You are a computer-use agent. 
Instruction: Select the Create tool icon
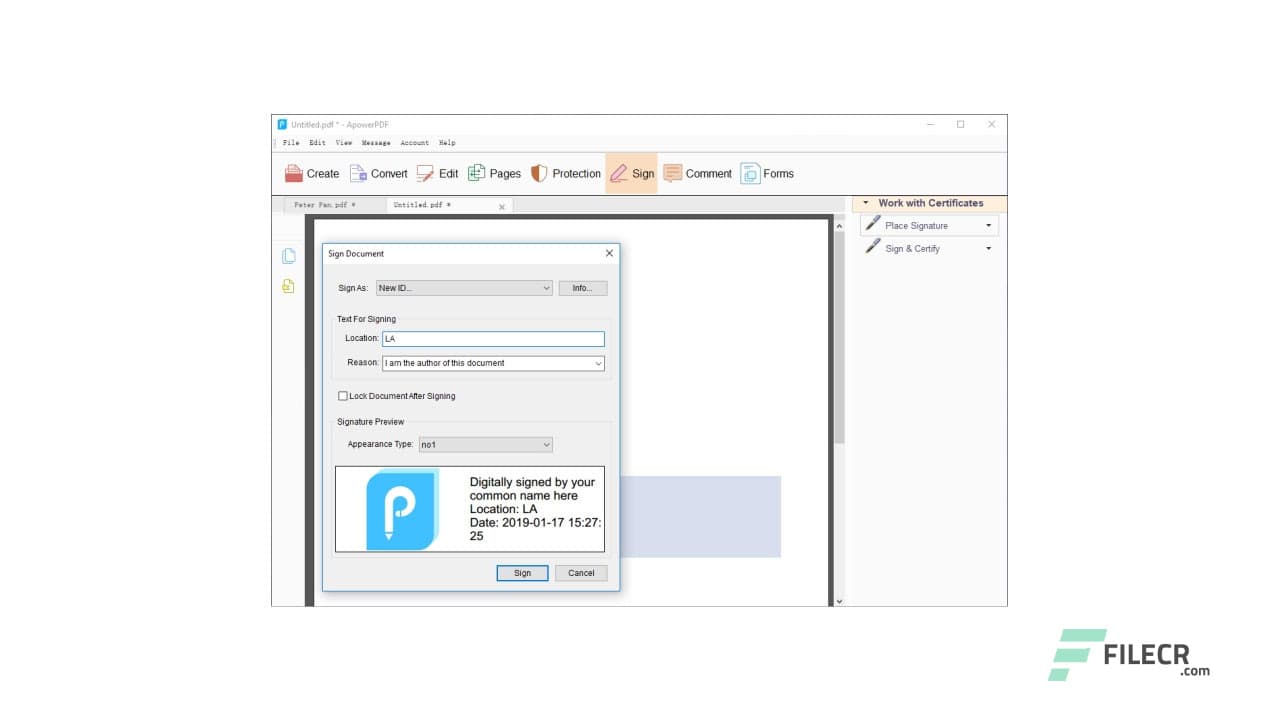pos(294,173)
